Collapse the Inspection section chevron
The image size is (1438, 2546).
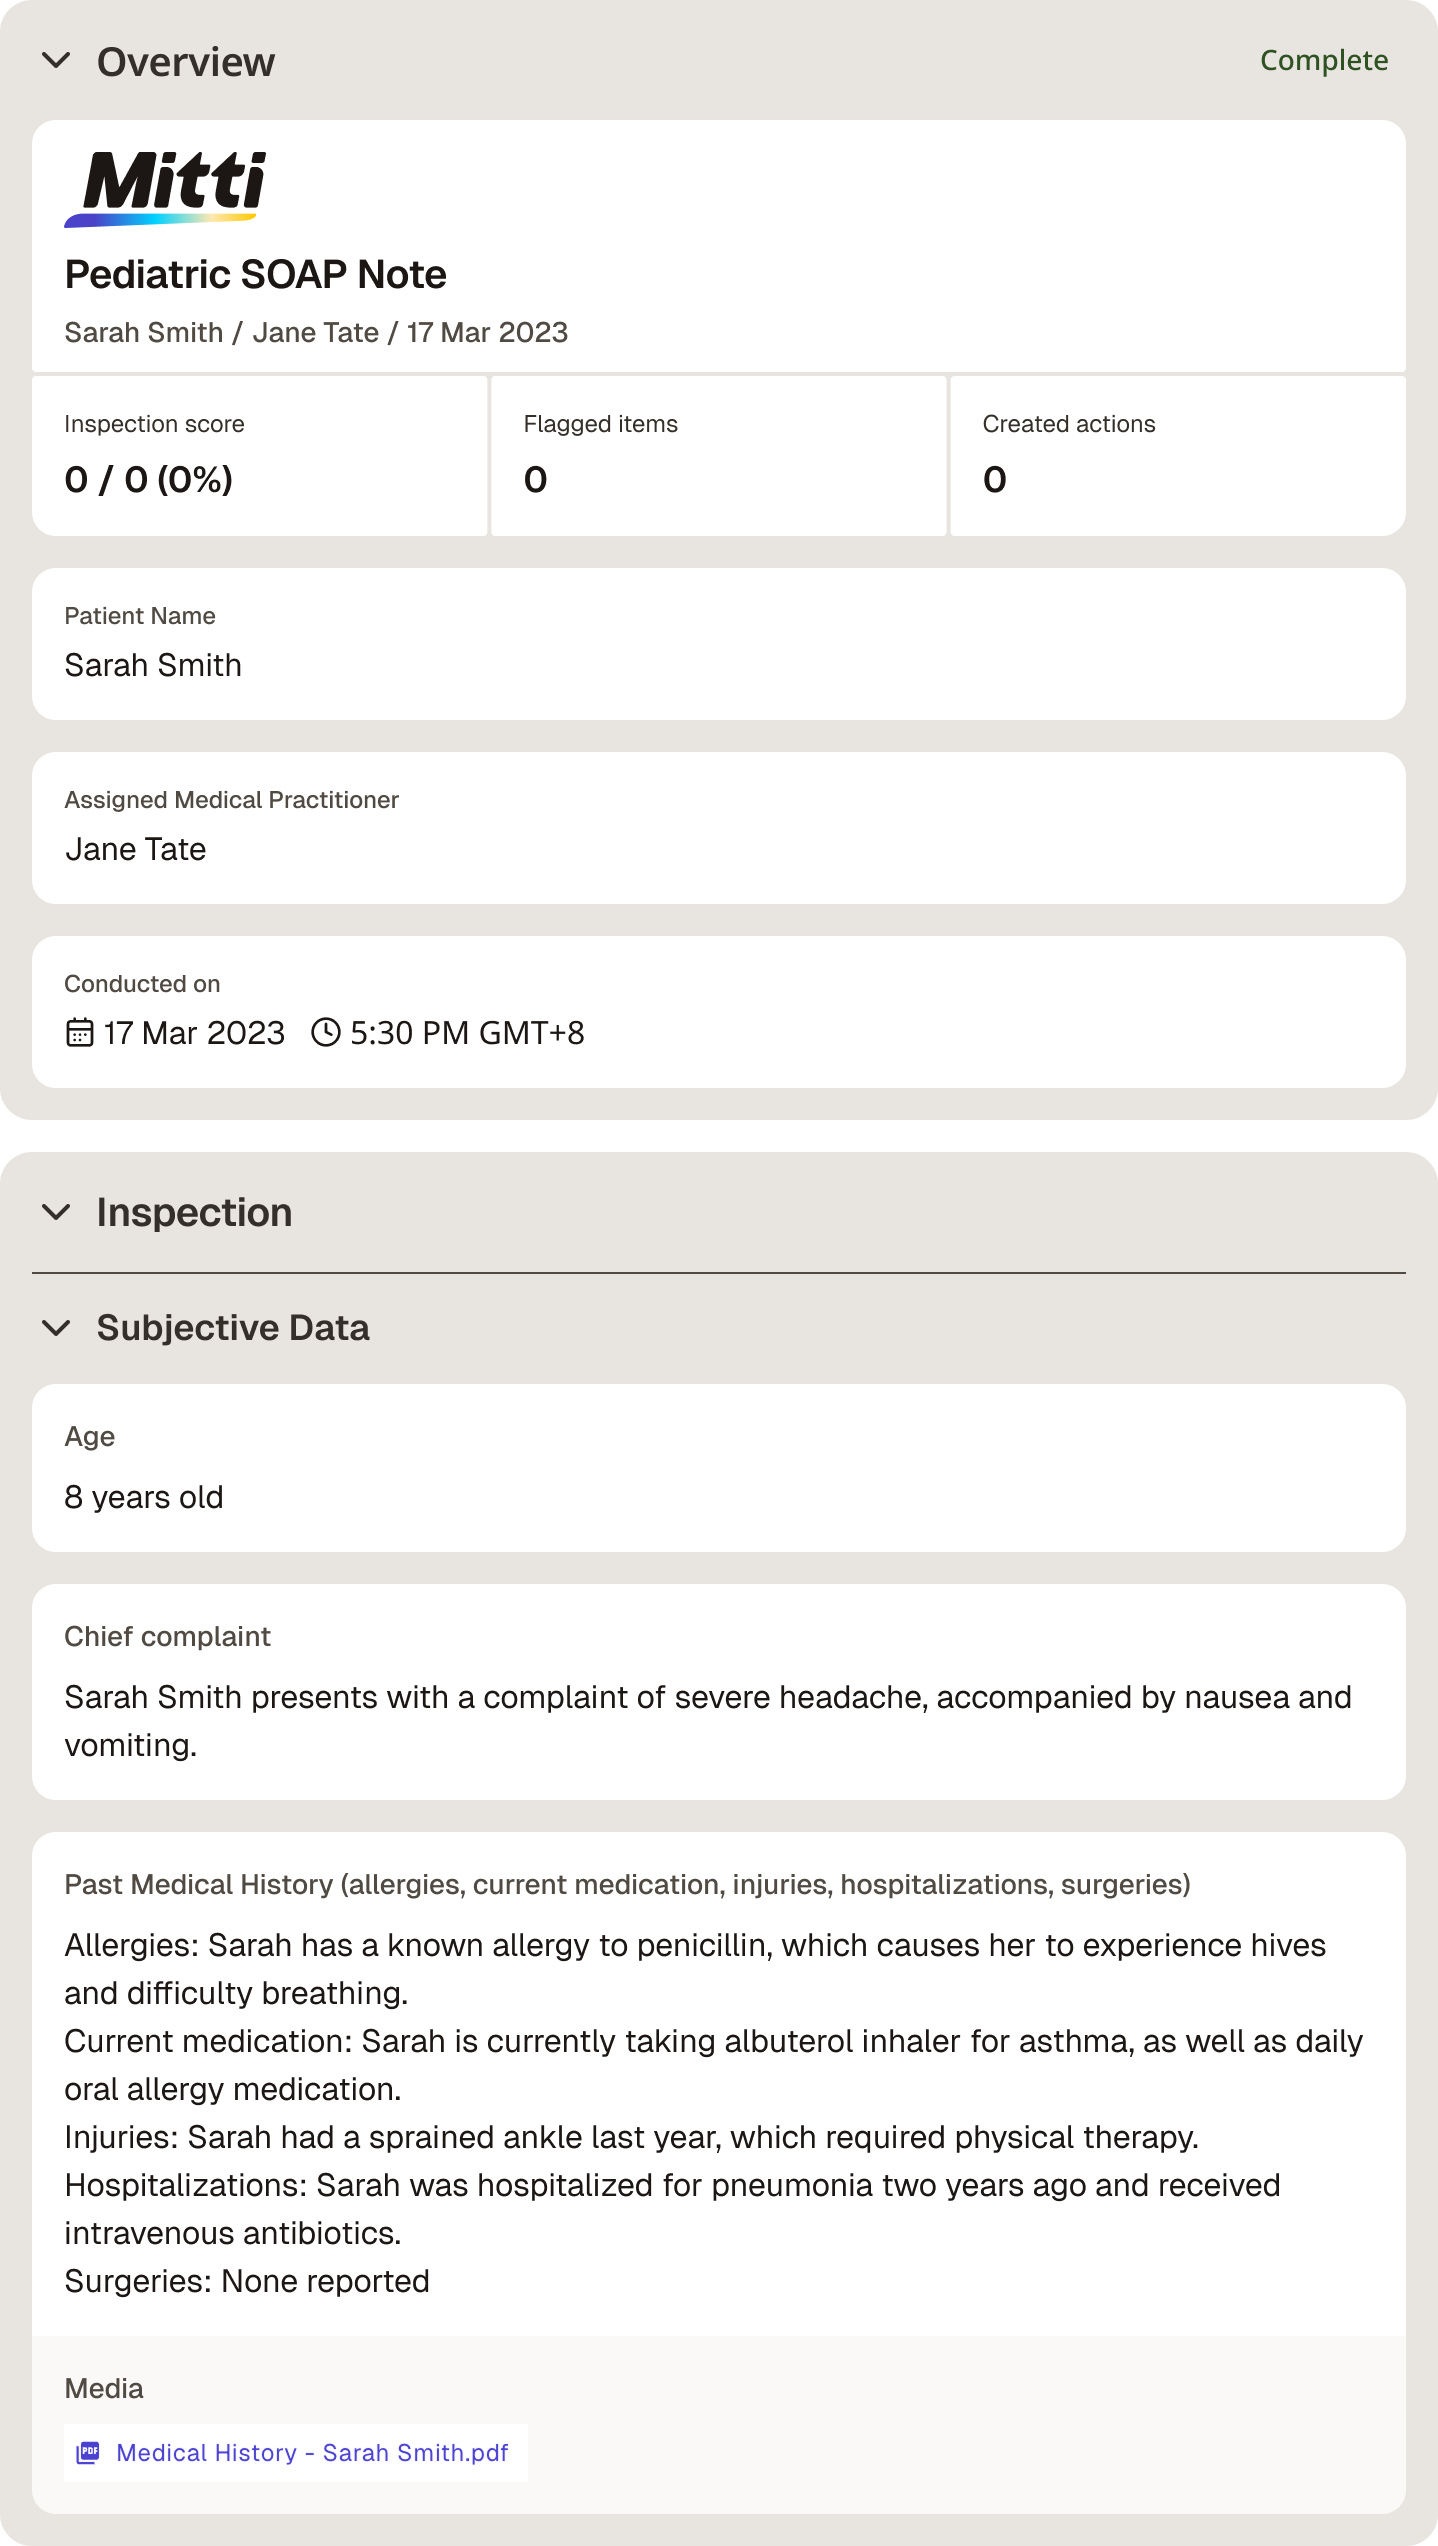tap(57, 1212)
